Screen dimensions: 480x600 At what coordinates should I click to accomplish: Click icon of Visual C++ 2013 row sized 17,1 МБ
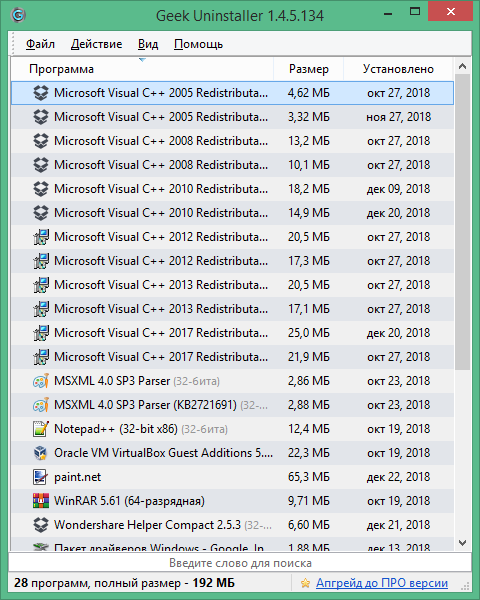41,309
